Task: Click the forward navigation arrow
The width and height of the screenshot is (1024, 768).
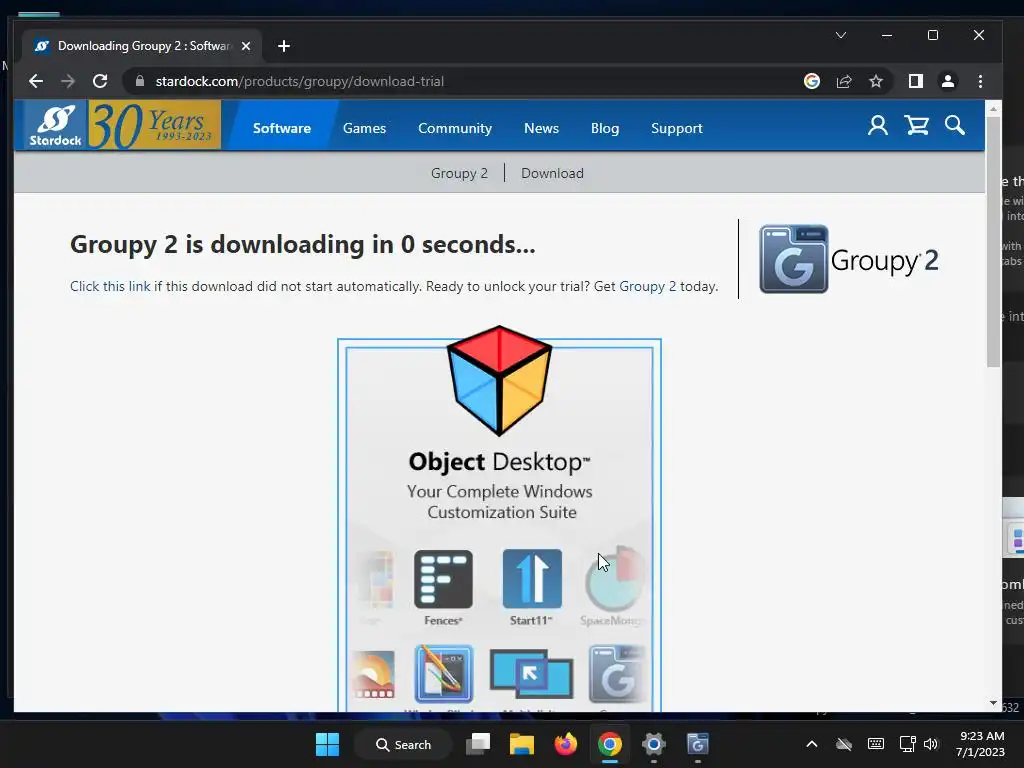Action: click(68, 81)
